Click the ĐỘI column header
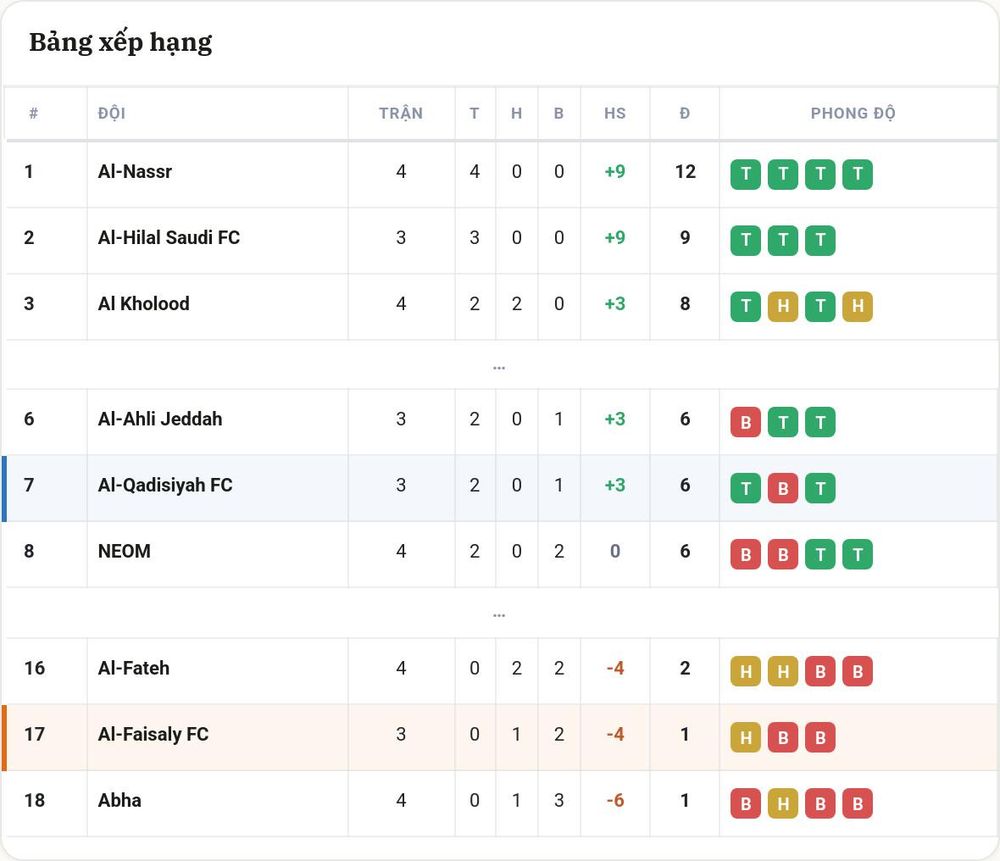This screenshot has width=1000, height=861. pyautogui.click(x=112, y=114)
